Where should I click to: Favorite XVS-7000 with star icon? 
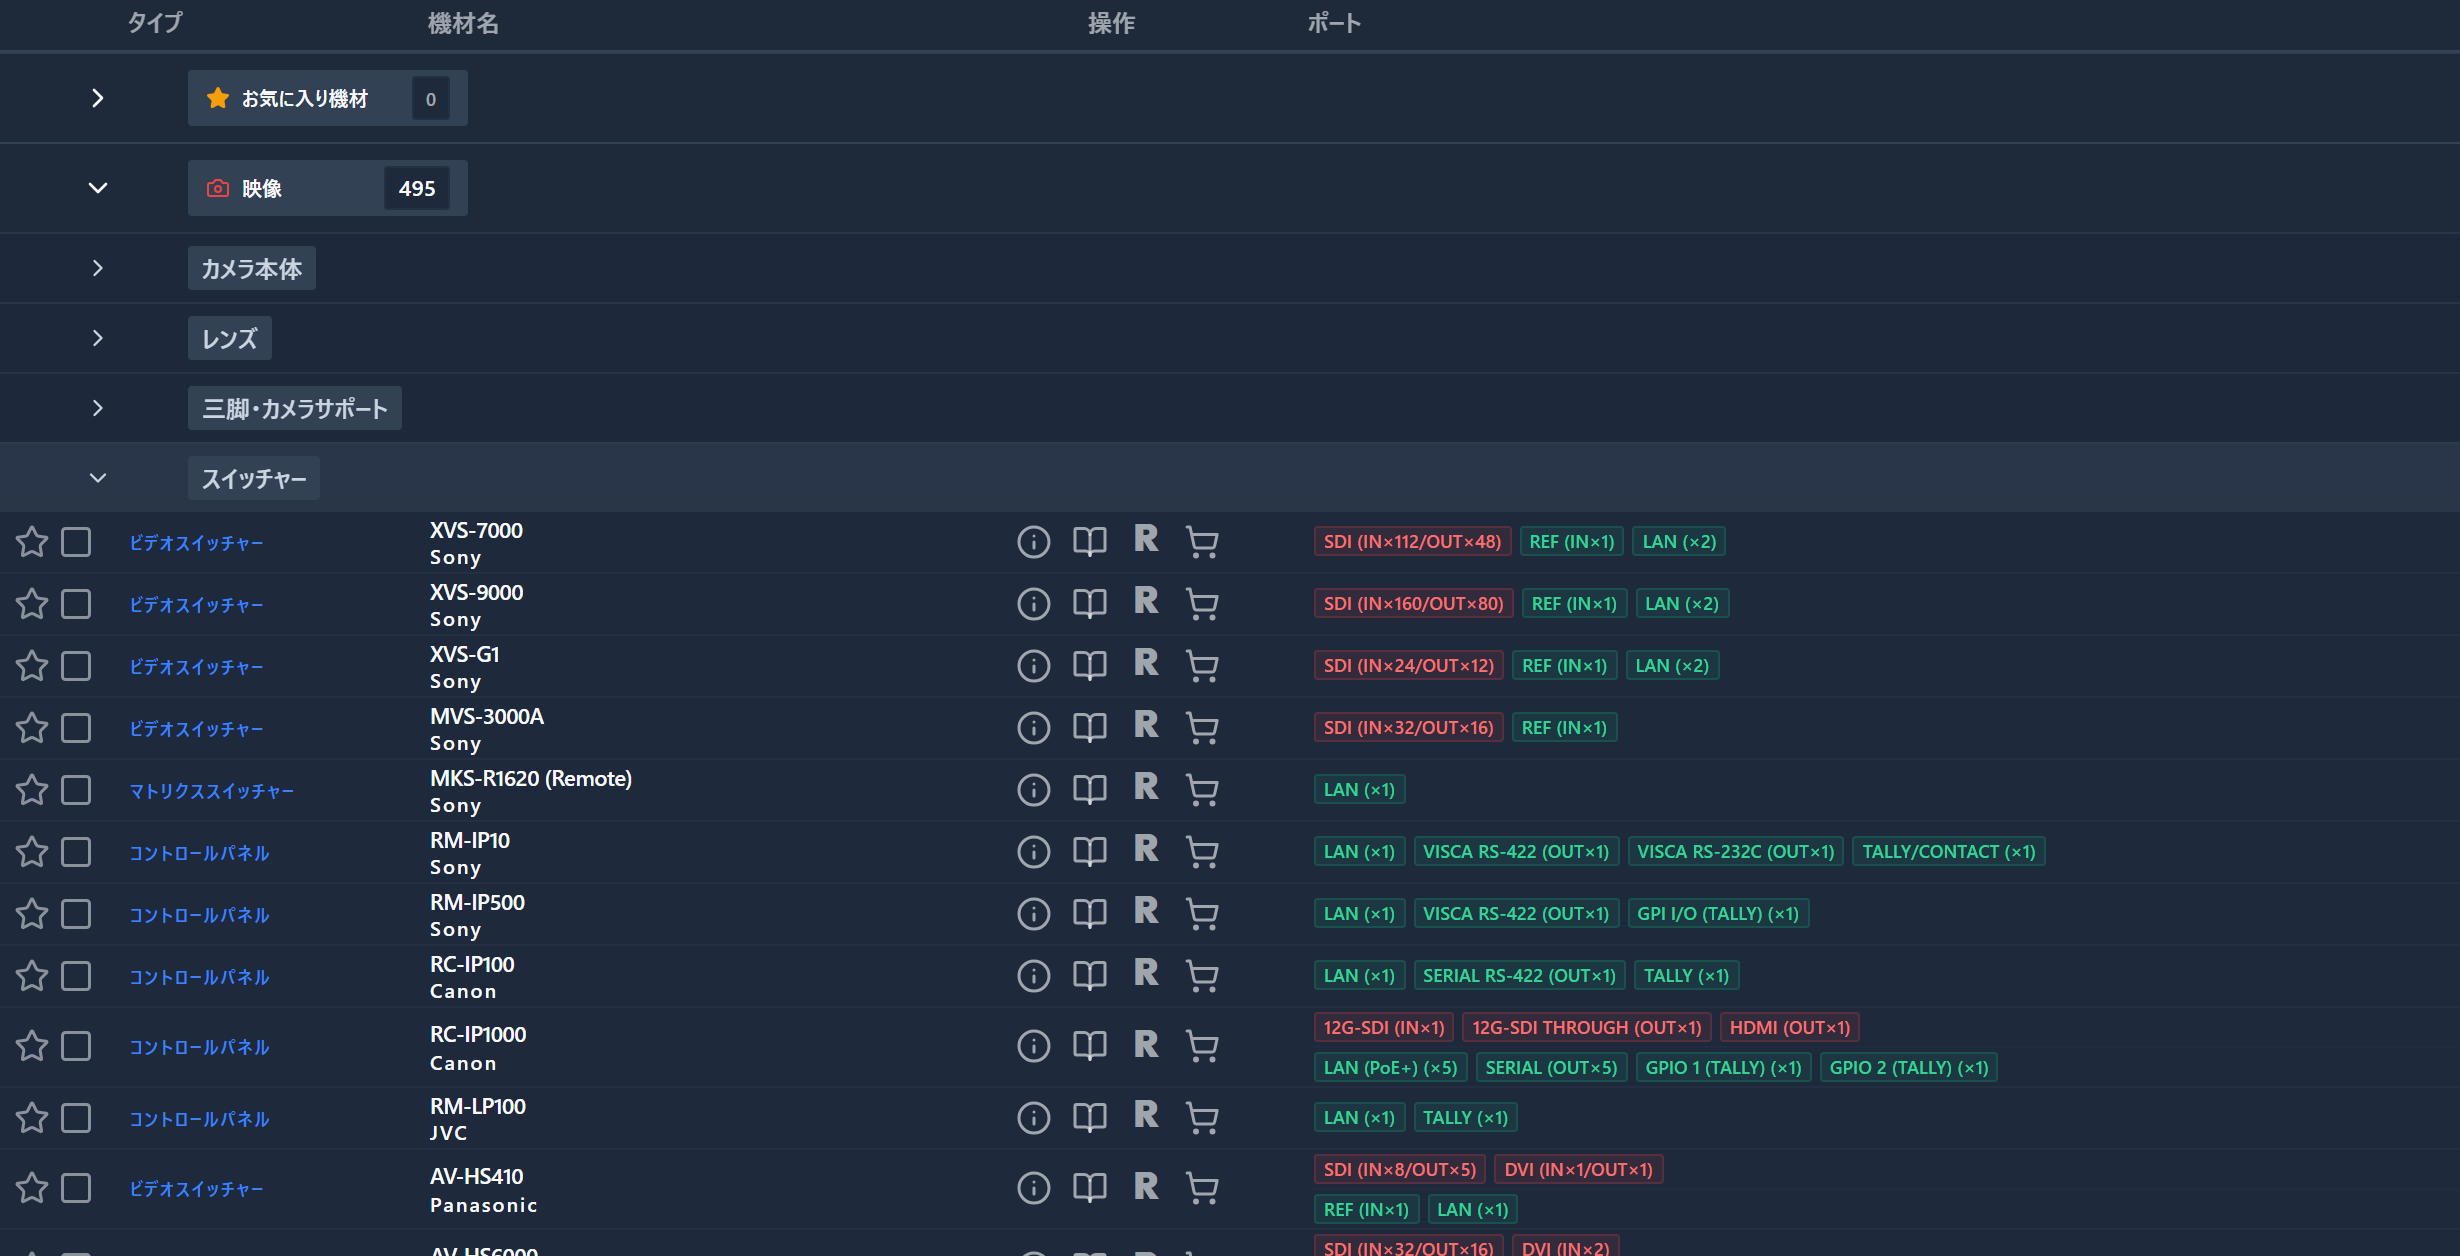32,542
